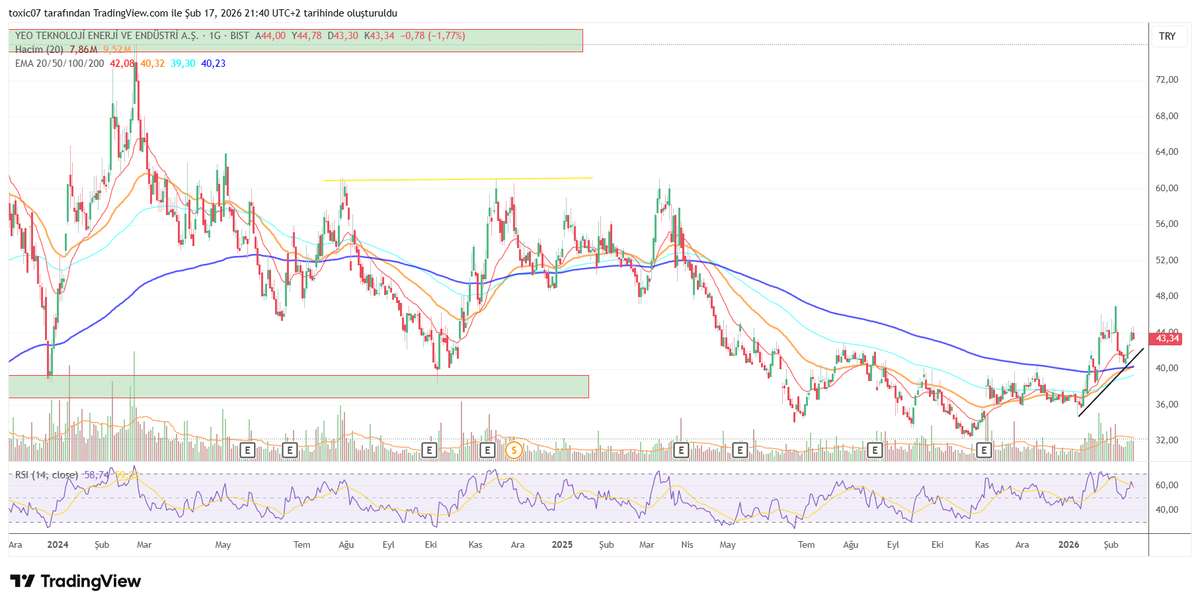1200x606 pixels.
Task: Click the 2026 label on time axis
Action: tap(1069, 545)
